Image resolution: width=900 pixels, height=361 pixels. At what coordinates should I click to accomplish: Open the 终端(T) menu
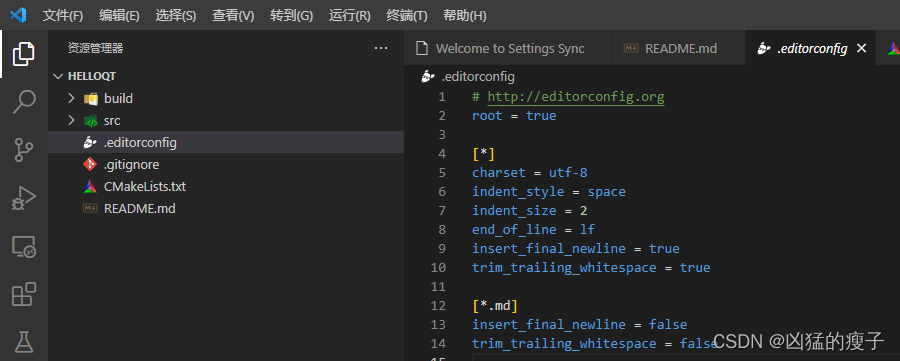pyautogui.click(x=407, y=15)
